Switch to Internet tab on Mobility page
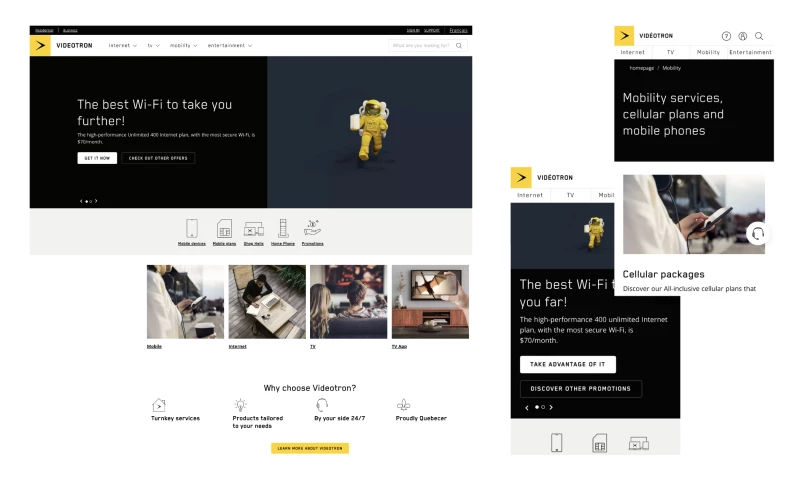The height and width of the screenshot is (480, 800). 633,52
